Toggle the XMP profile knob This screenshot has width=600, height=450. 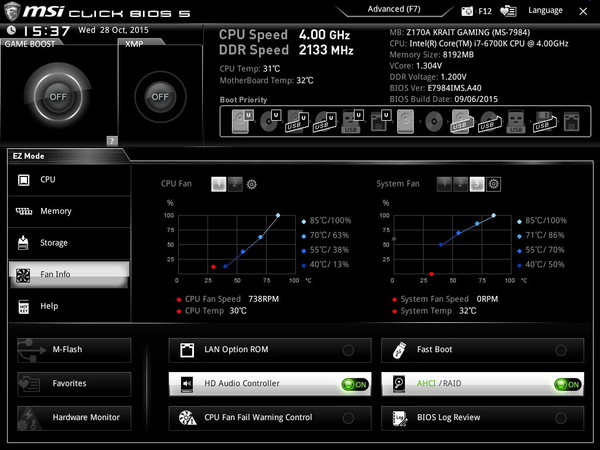[x=160, y=96]
